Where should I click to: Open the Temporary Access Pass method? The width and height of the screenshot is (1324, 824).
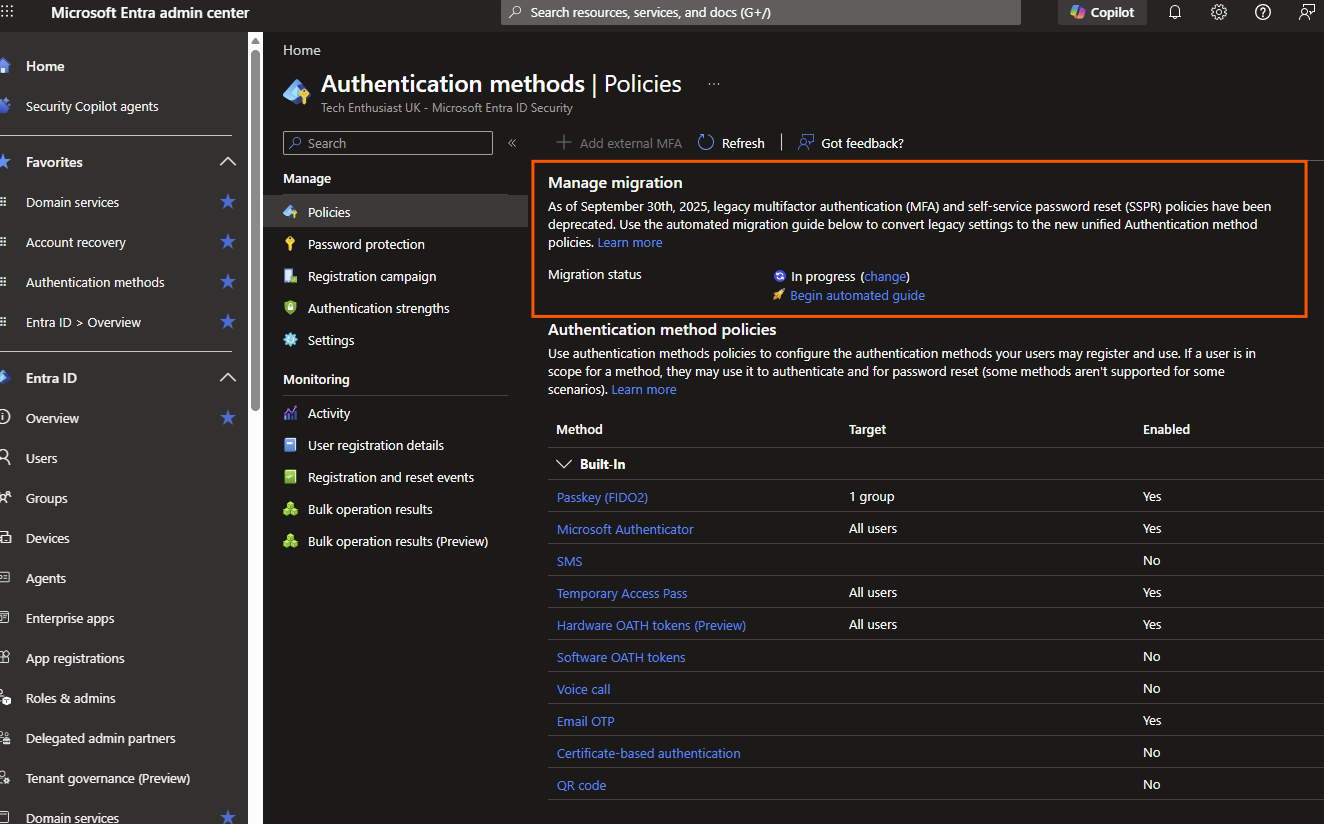pos(622,593)
